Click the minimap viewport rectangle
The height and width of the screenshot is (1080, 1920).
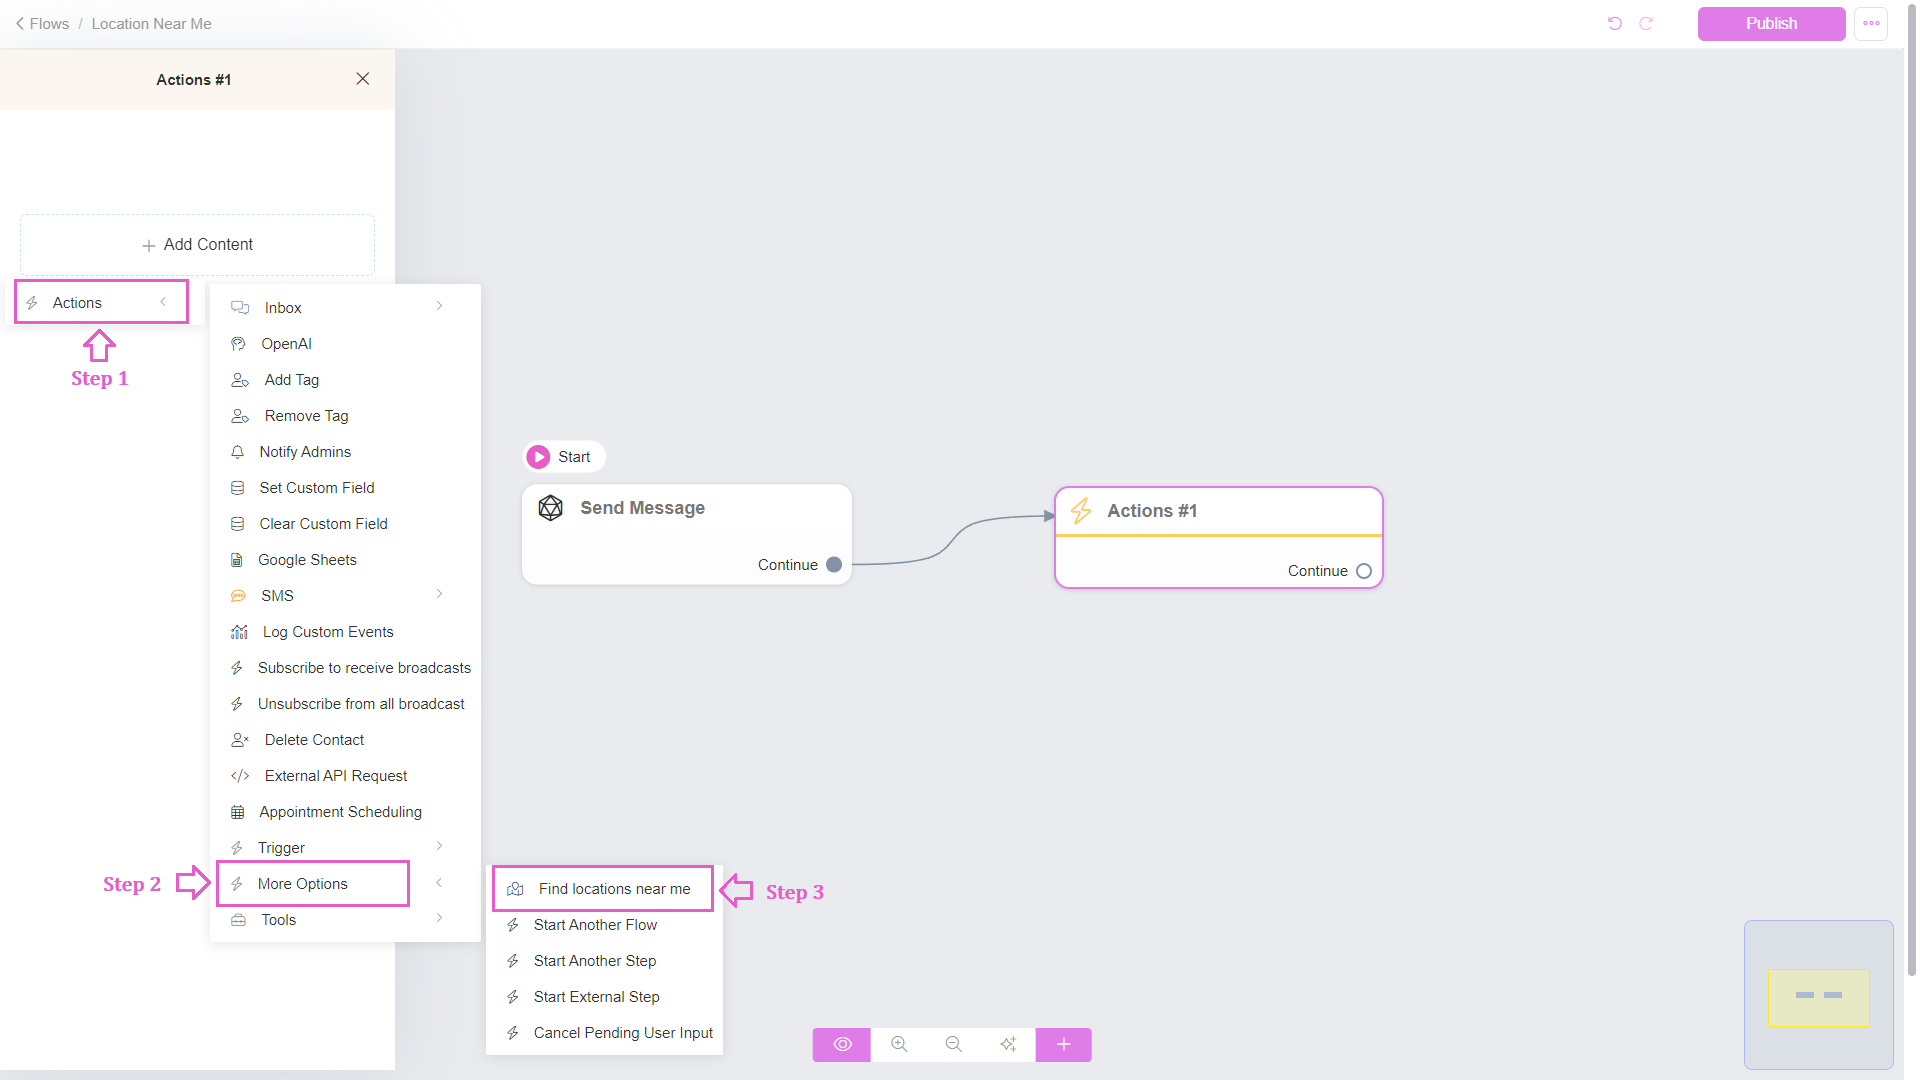pyautogui.click(x=1818, y=997)
